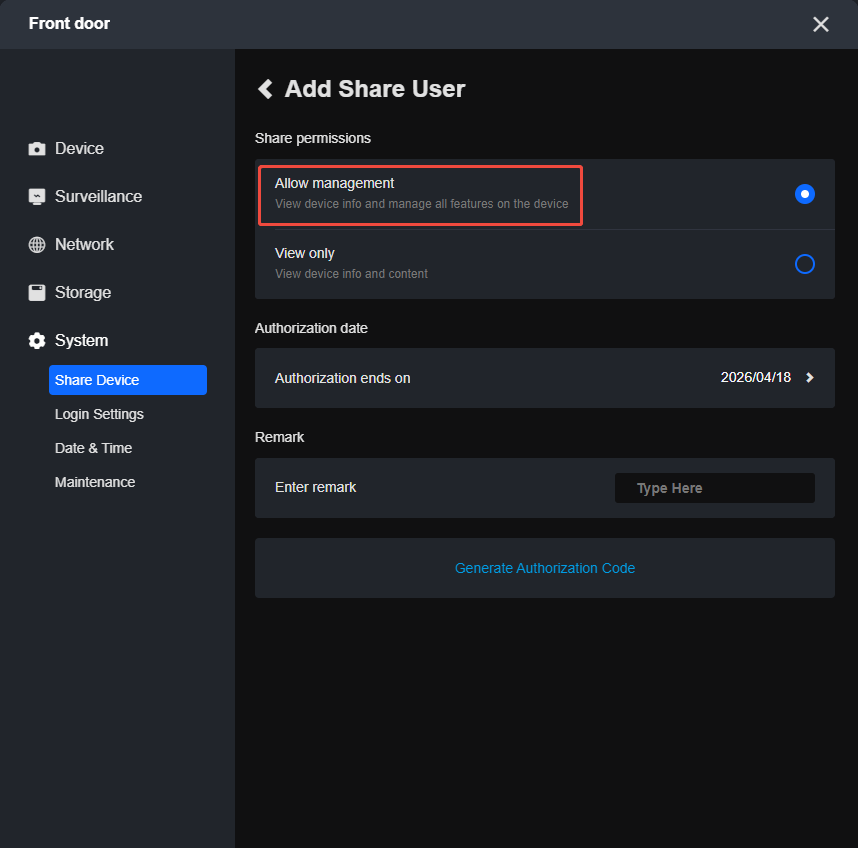858x848 pixels.
Task: Click the Network globe icon
Action: (37, 245)
